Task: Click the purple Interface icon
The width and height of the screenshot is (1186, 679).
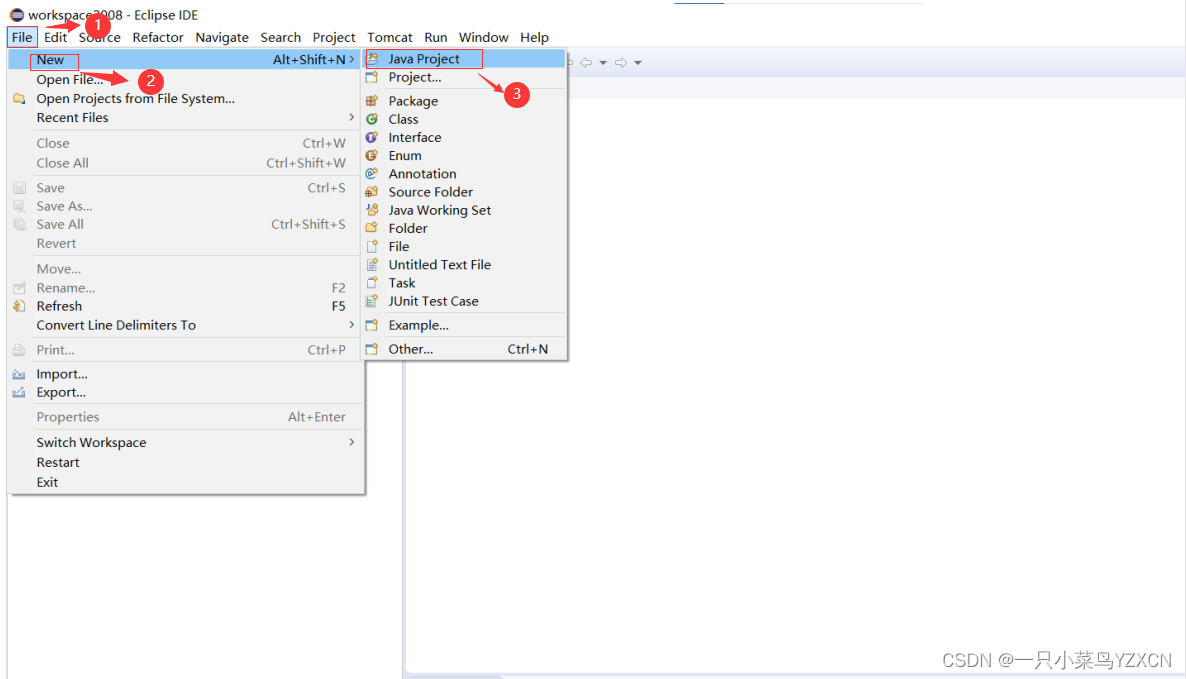Action: (372, 137)
